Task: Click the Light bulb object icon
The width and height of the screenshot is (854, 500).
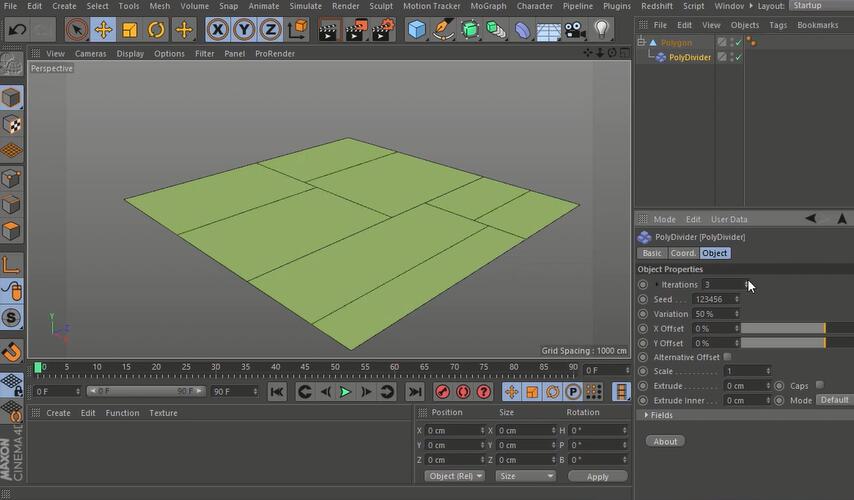Action: click(601, 29)
